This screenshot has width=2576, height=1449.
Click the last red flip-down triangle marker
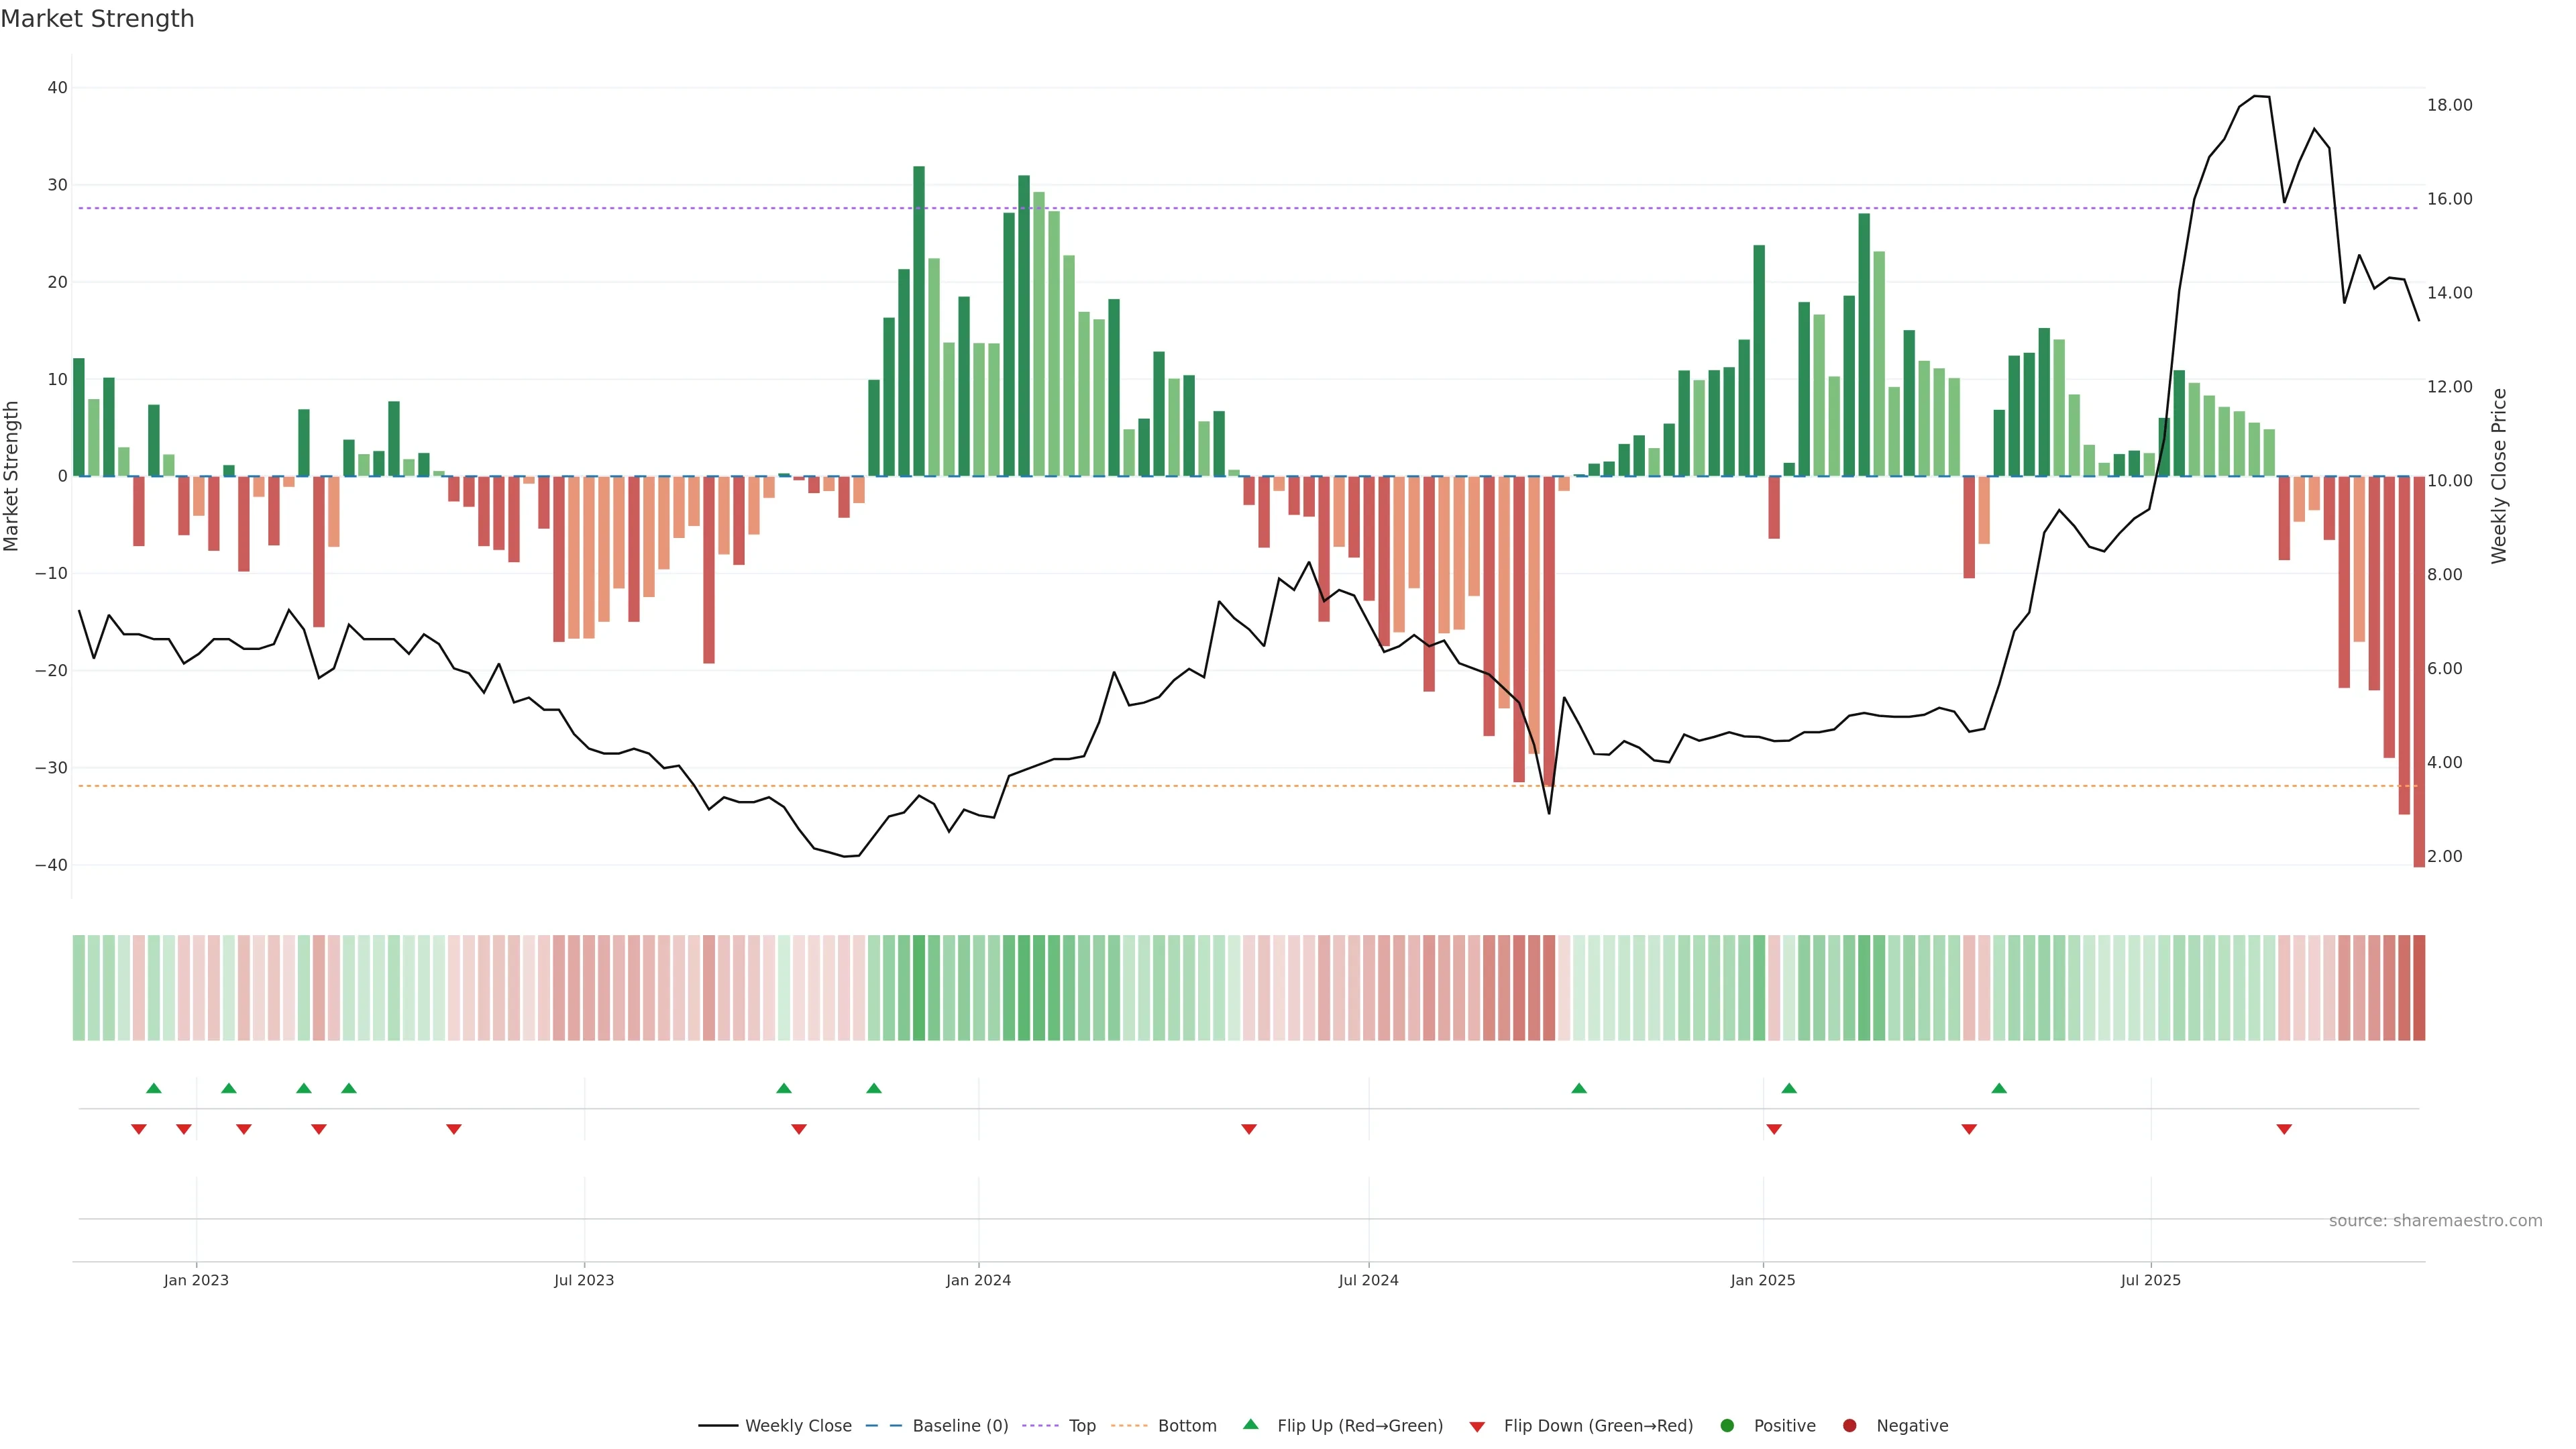[2284, 1129]
